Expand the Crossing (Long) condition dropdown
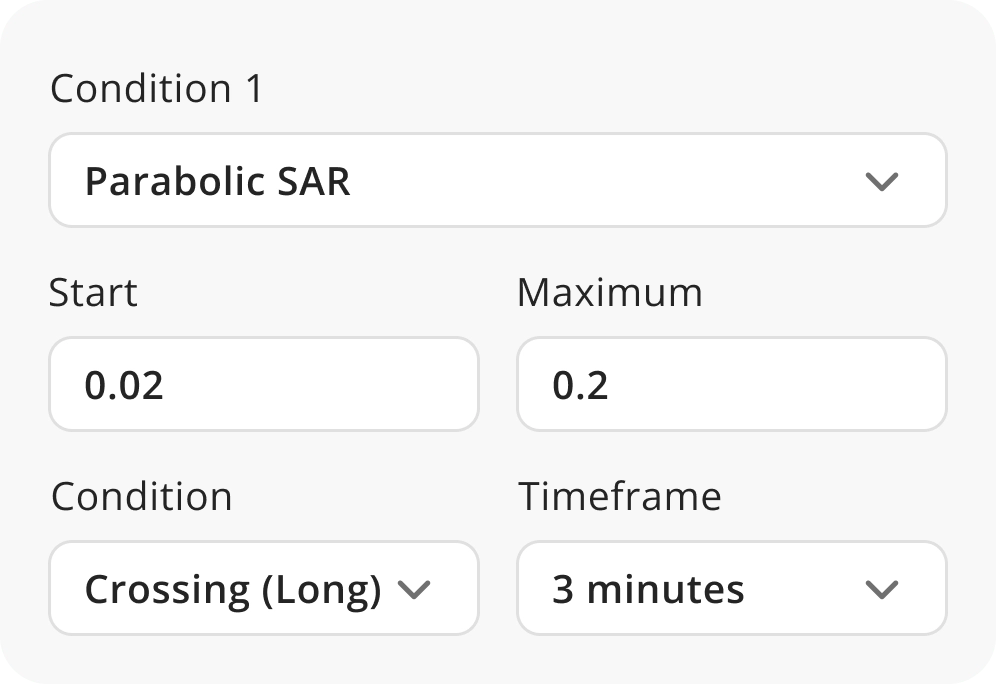The width and height of the screenshot is (996, 684). (x=264, y=588)
